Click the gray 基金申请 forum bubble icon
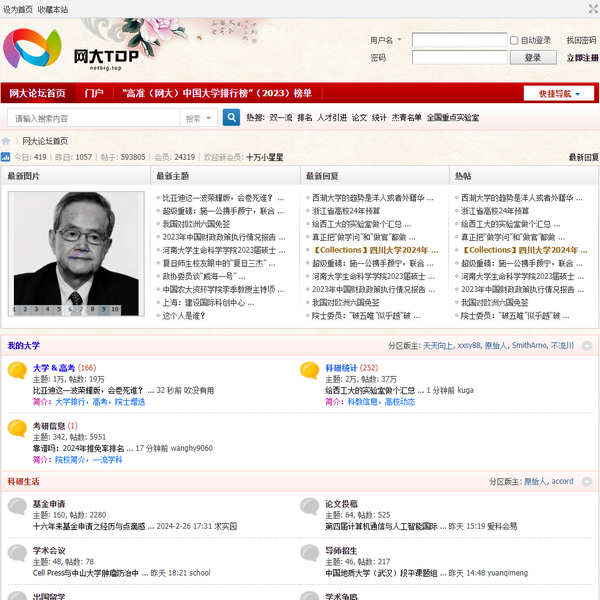This screenshot has height=600, width=600. point(17,507)
